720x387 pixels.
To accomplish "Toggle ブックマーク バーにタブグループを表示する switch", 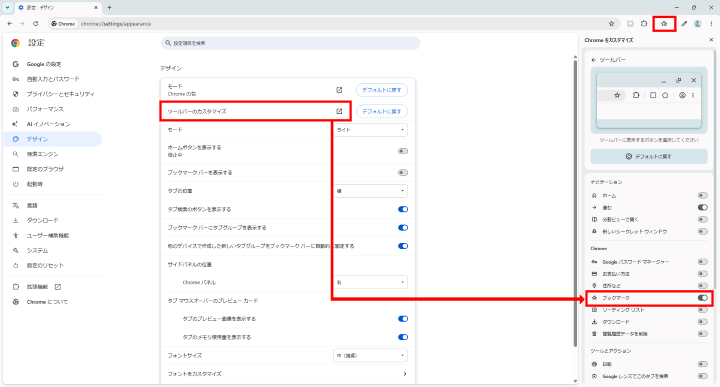I will pos(403,228).
